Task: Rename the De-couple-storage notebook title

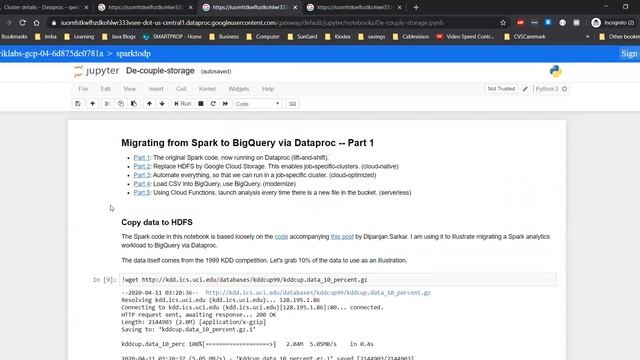Action: click(x=160, y=71)
